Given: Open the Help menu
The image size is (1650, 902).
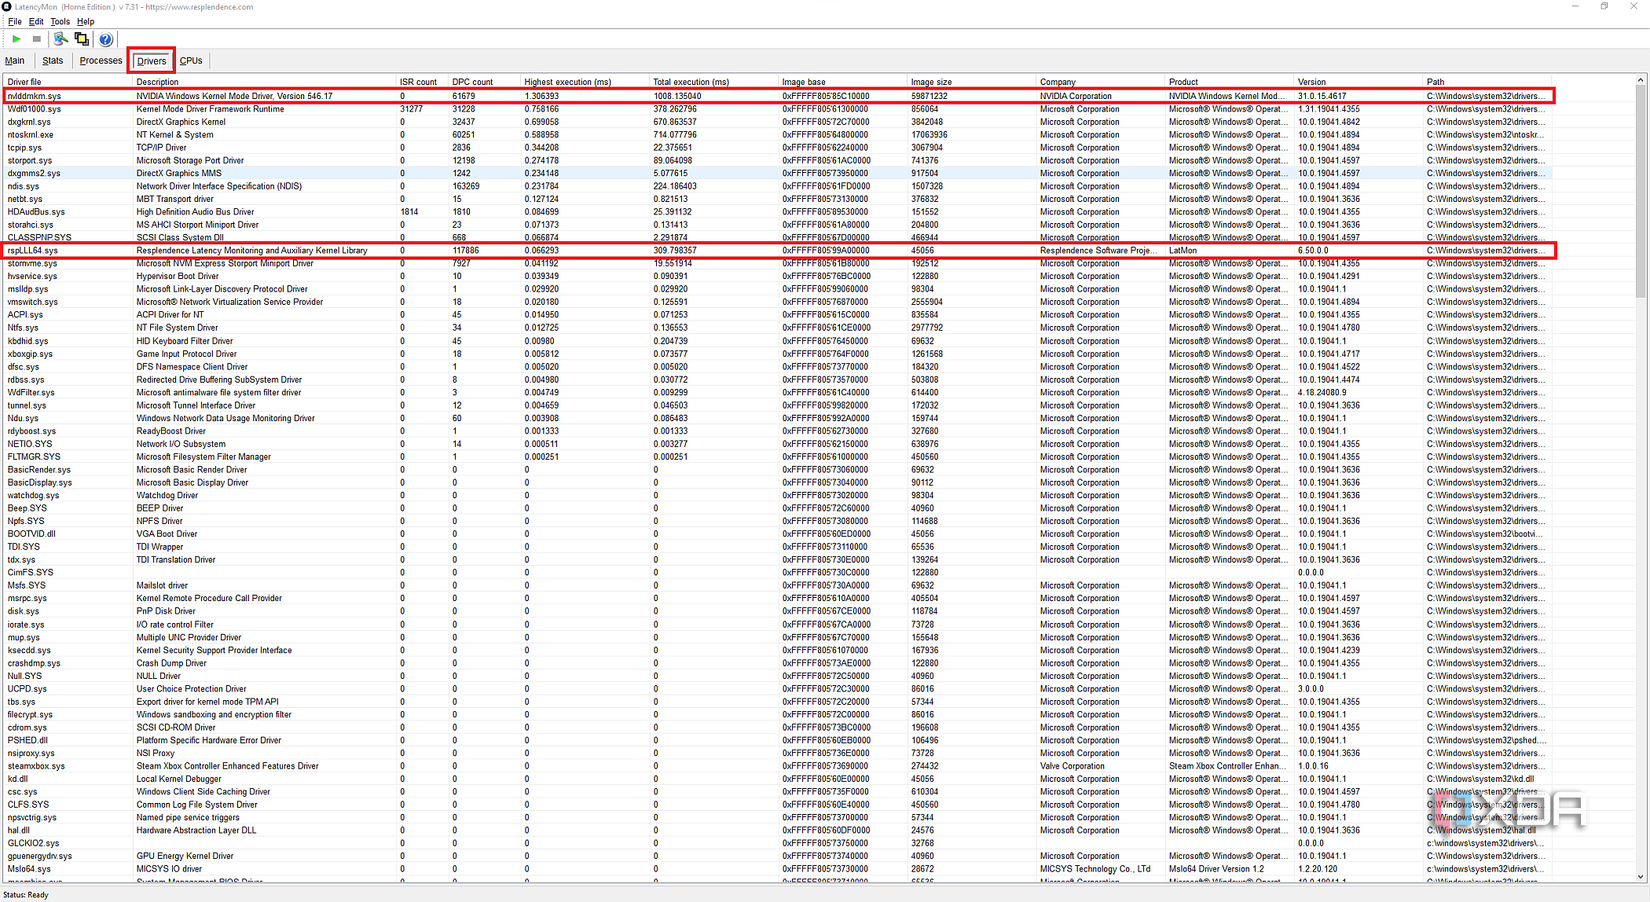Looking at the screenshot, I should (x=86, y=21).
